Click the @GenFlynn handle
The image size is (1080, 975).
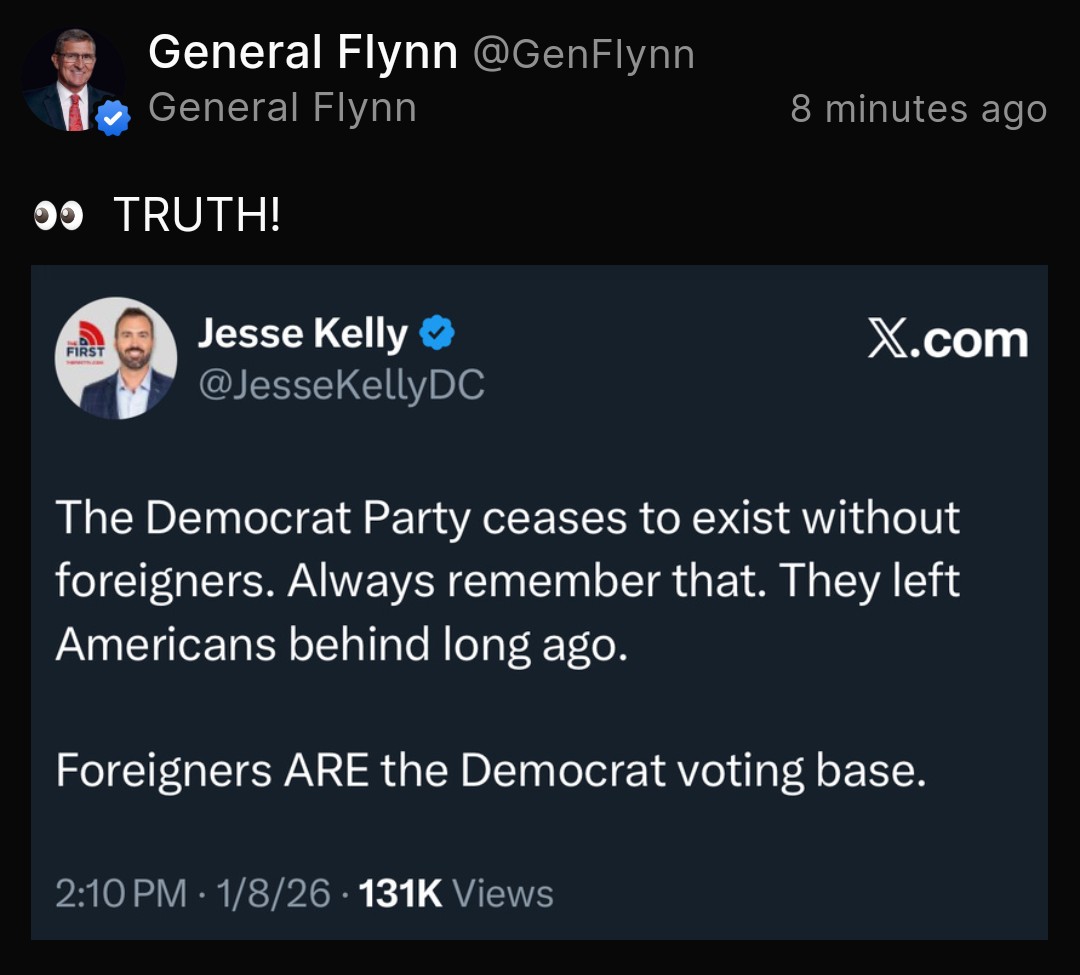(x=583, y=54)
